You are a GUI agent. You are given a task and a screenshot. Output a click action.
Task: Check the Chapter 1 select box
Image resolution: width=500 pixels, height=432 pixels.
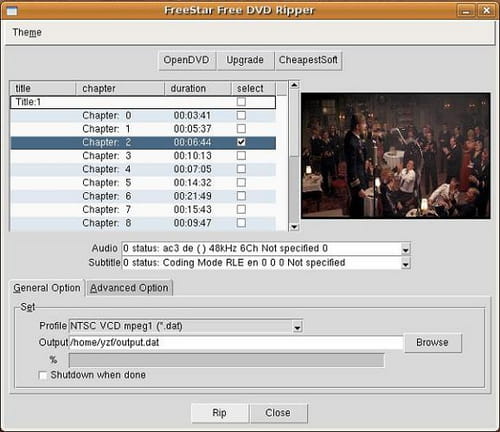pos(241,129)
